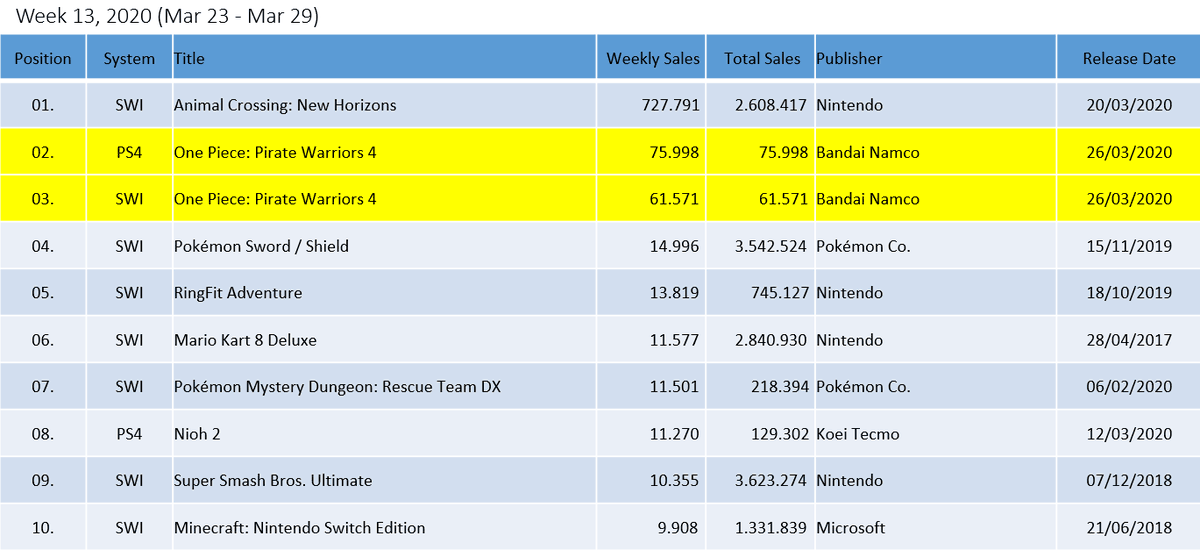The image size is (1200, 550).
Task: Click total sales 3.623.274
Action: [x=771, y=481]
